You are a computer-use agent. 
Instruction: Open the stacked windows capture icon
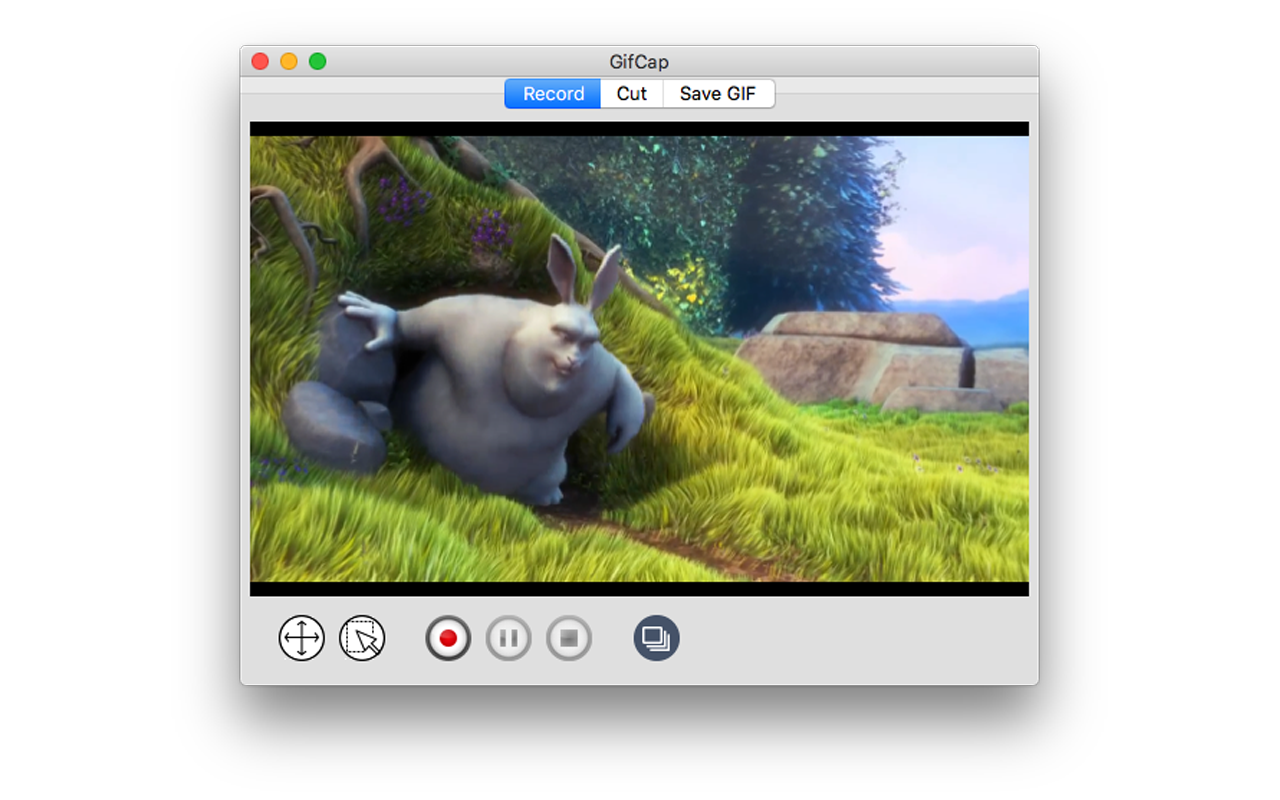click(x=657, y=638)
